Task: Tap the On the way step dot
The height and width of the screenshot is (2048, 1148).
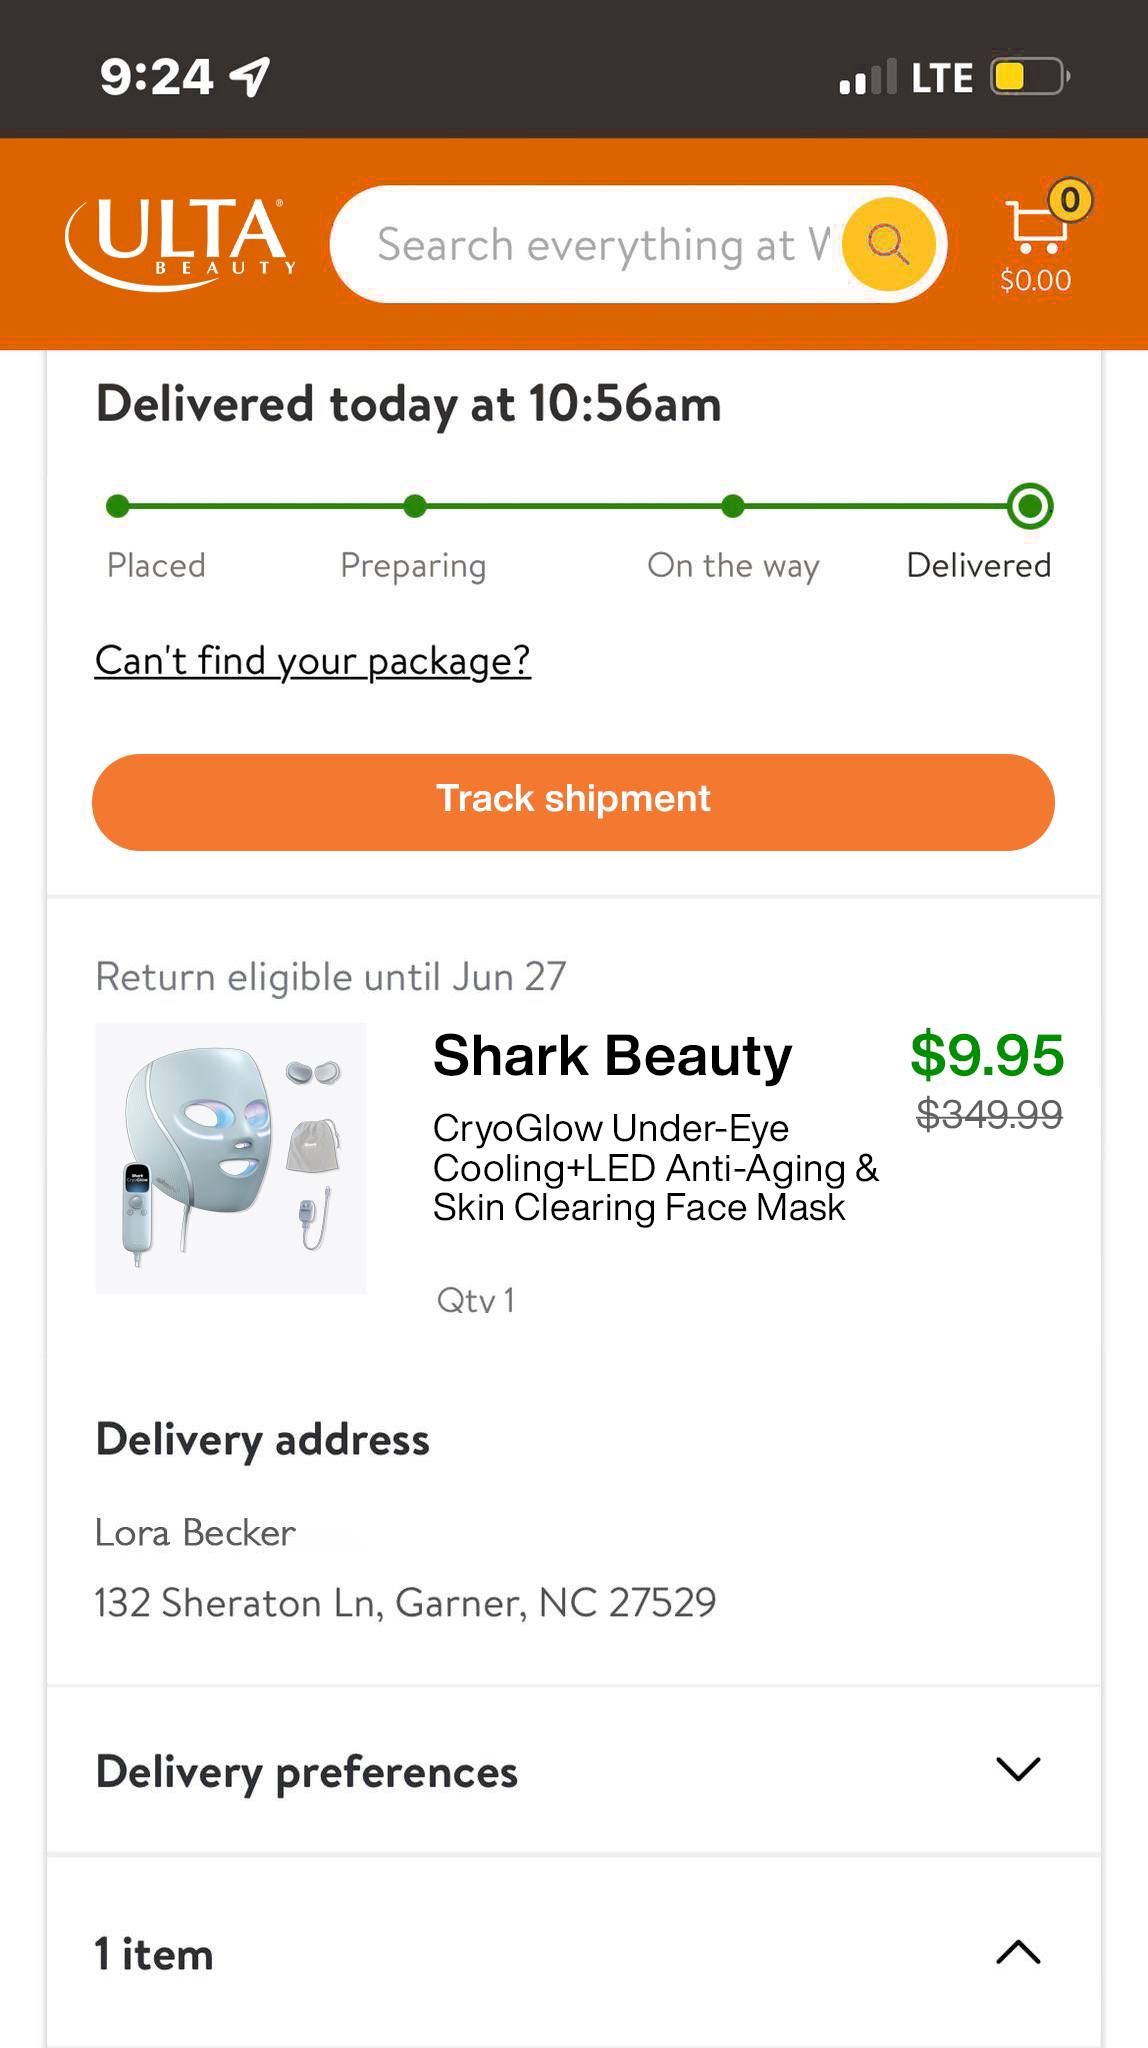Action: [733, 506]
